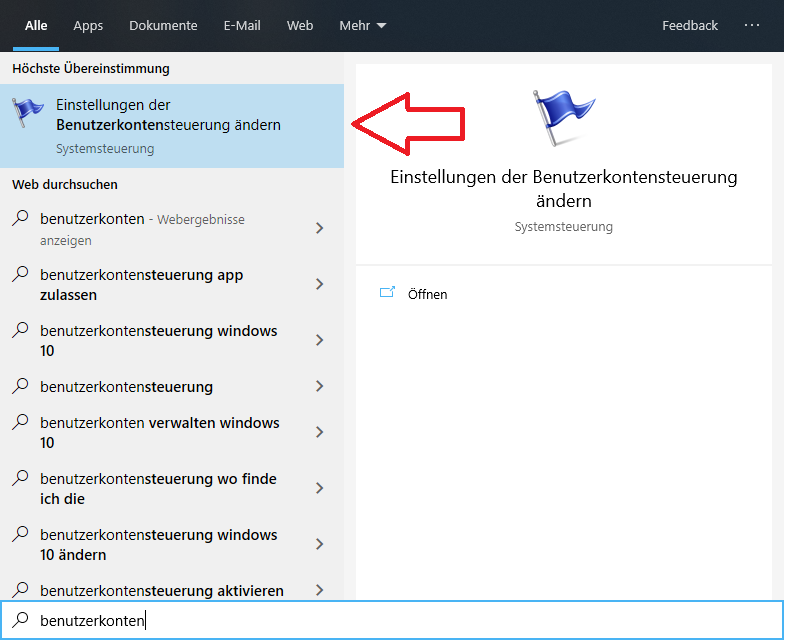
Task: Expand arrow for 'benutzerkontensteuerung app zulassen'
Action: (x=320, y=285)
